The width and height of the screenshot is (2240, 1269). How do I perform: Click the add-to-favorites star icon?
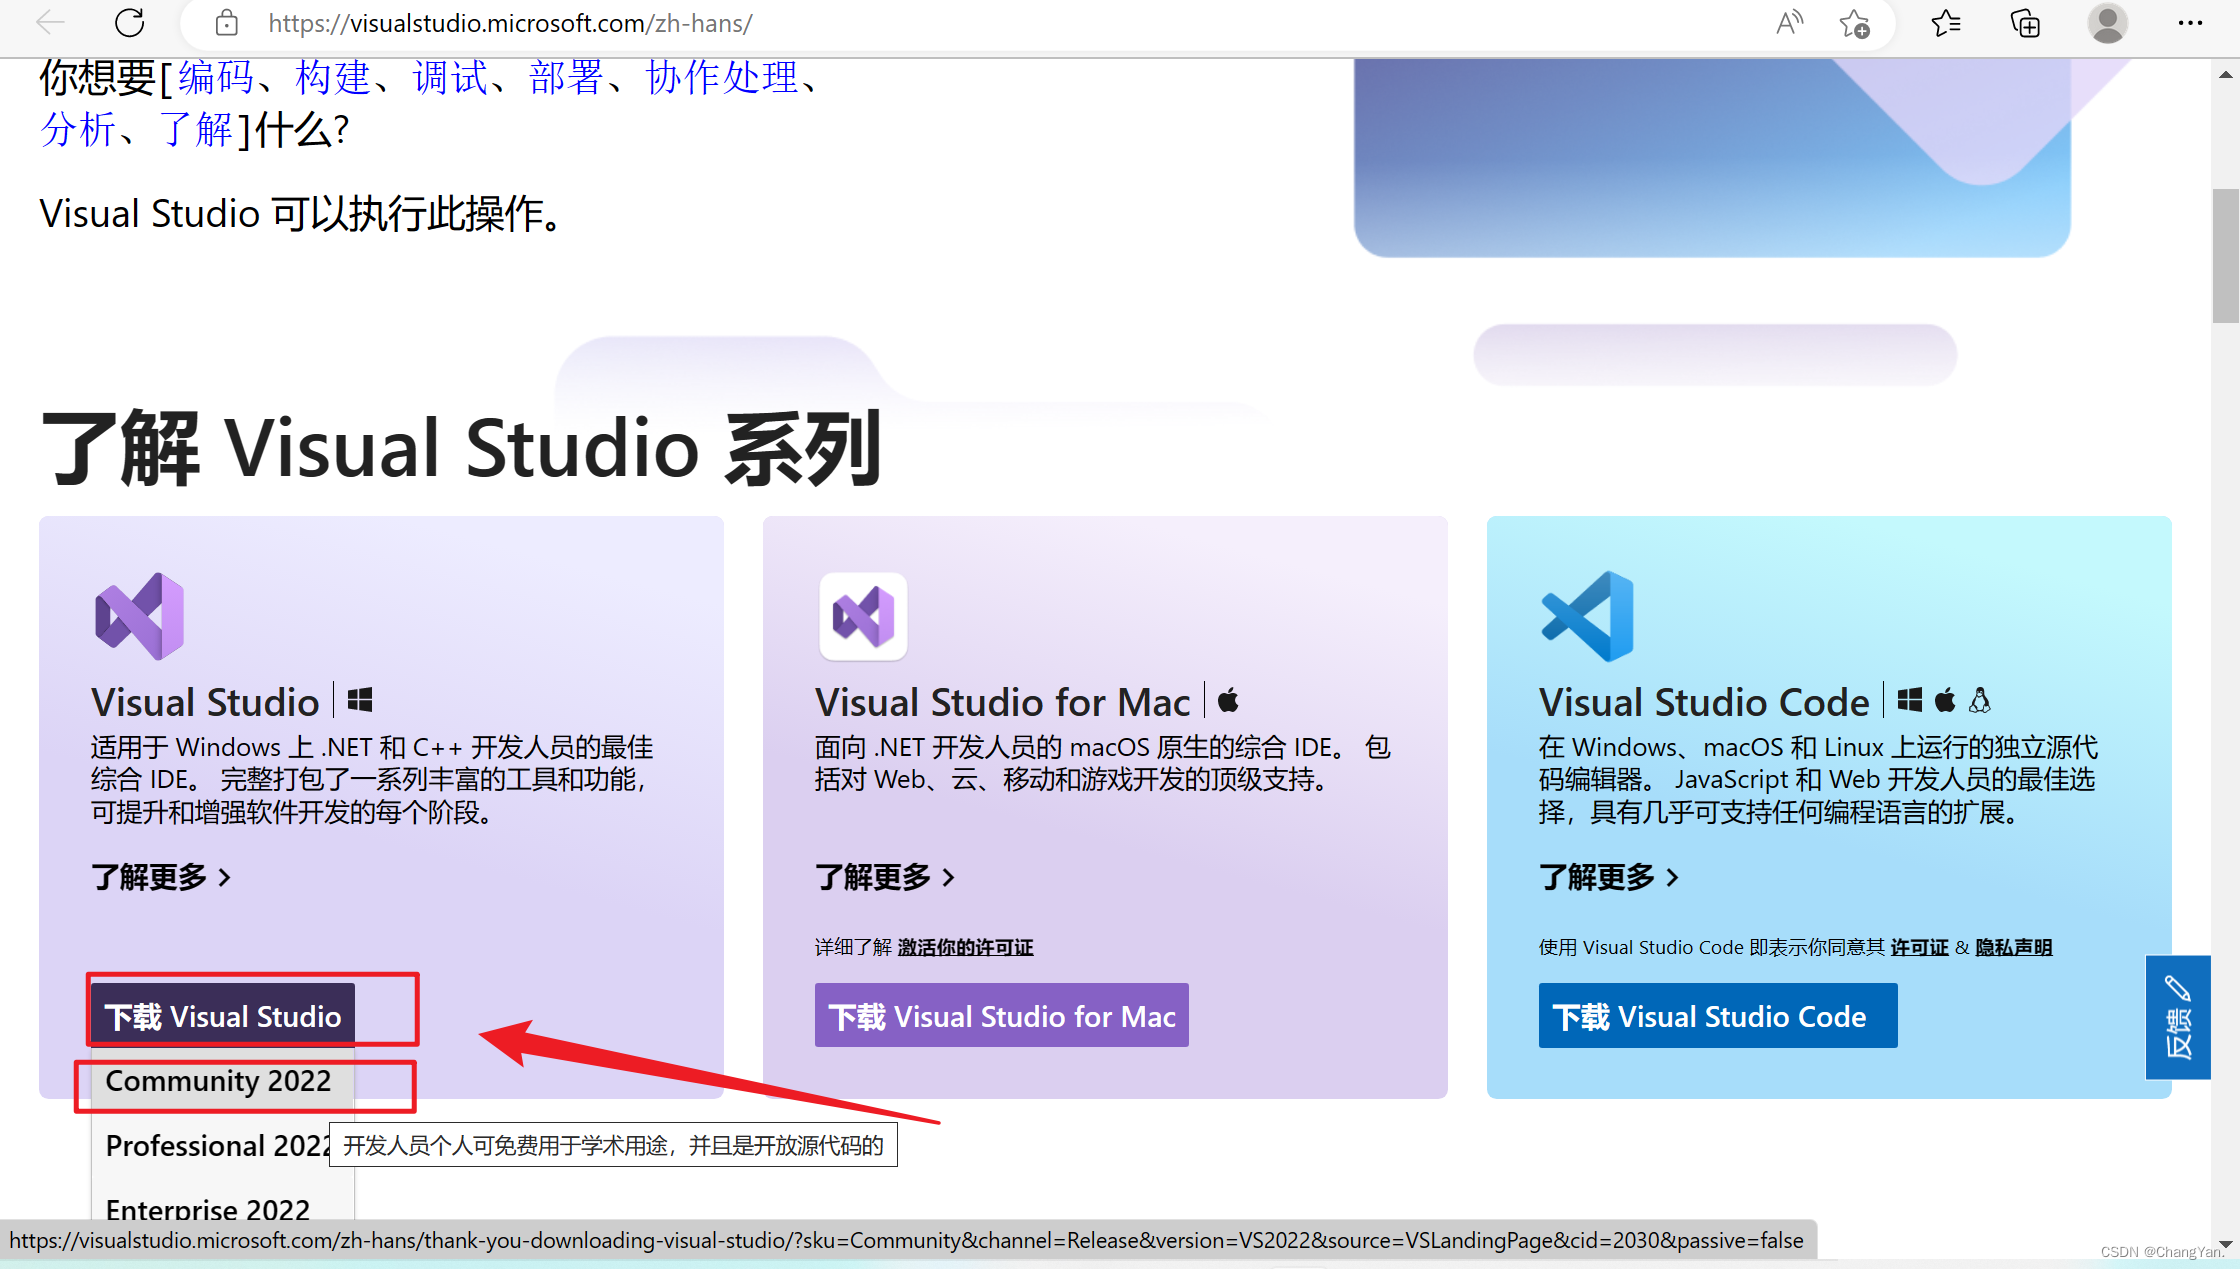click(x=1856, y=22)
